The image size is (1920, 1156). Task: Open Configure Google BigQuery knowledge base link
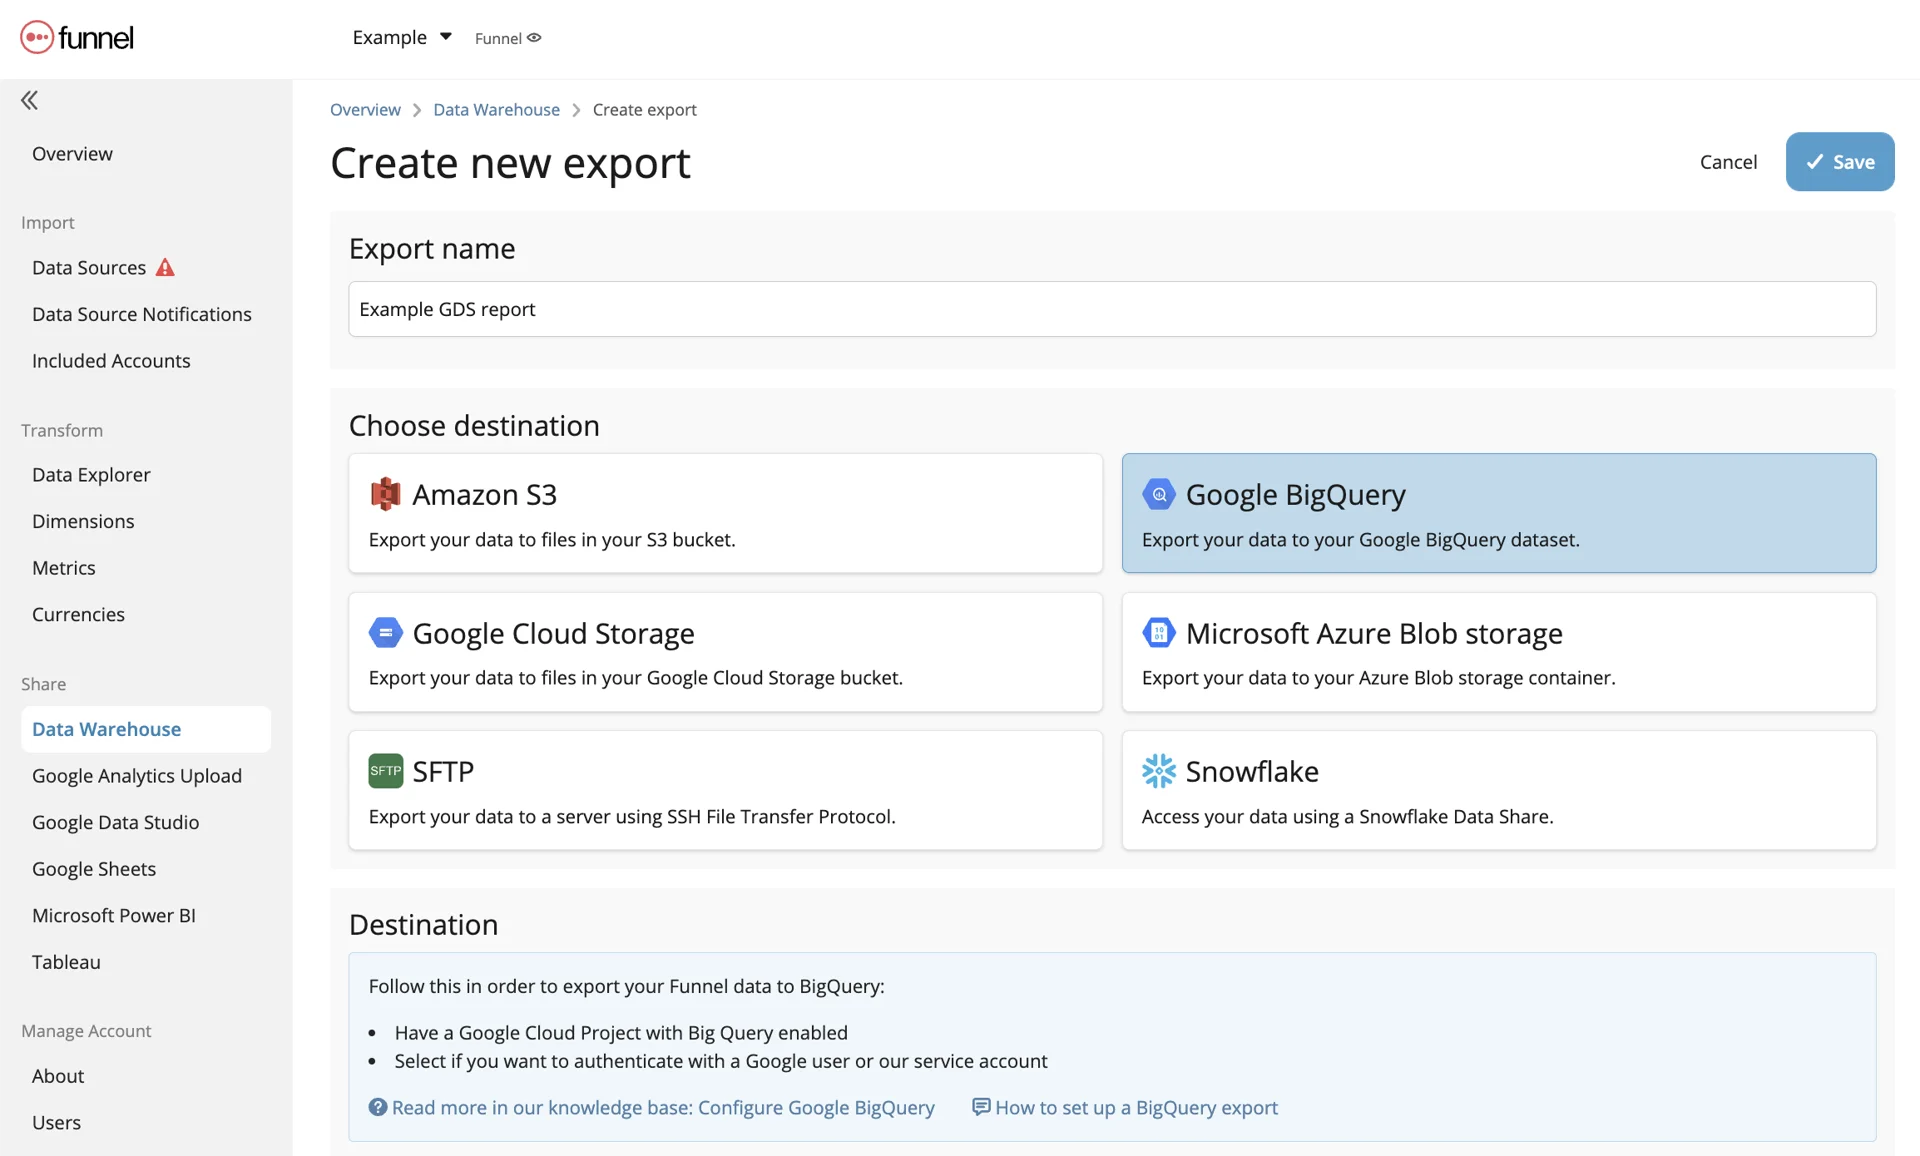point(663,1107)
